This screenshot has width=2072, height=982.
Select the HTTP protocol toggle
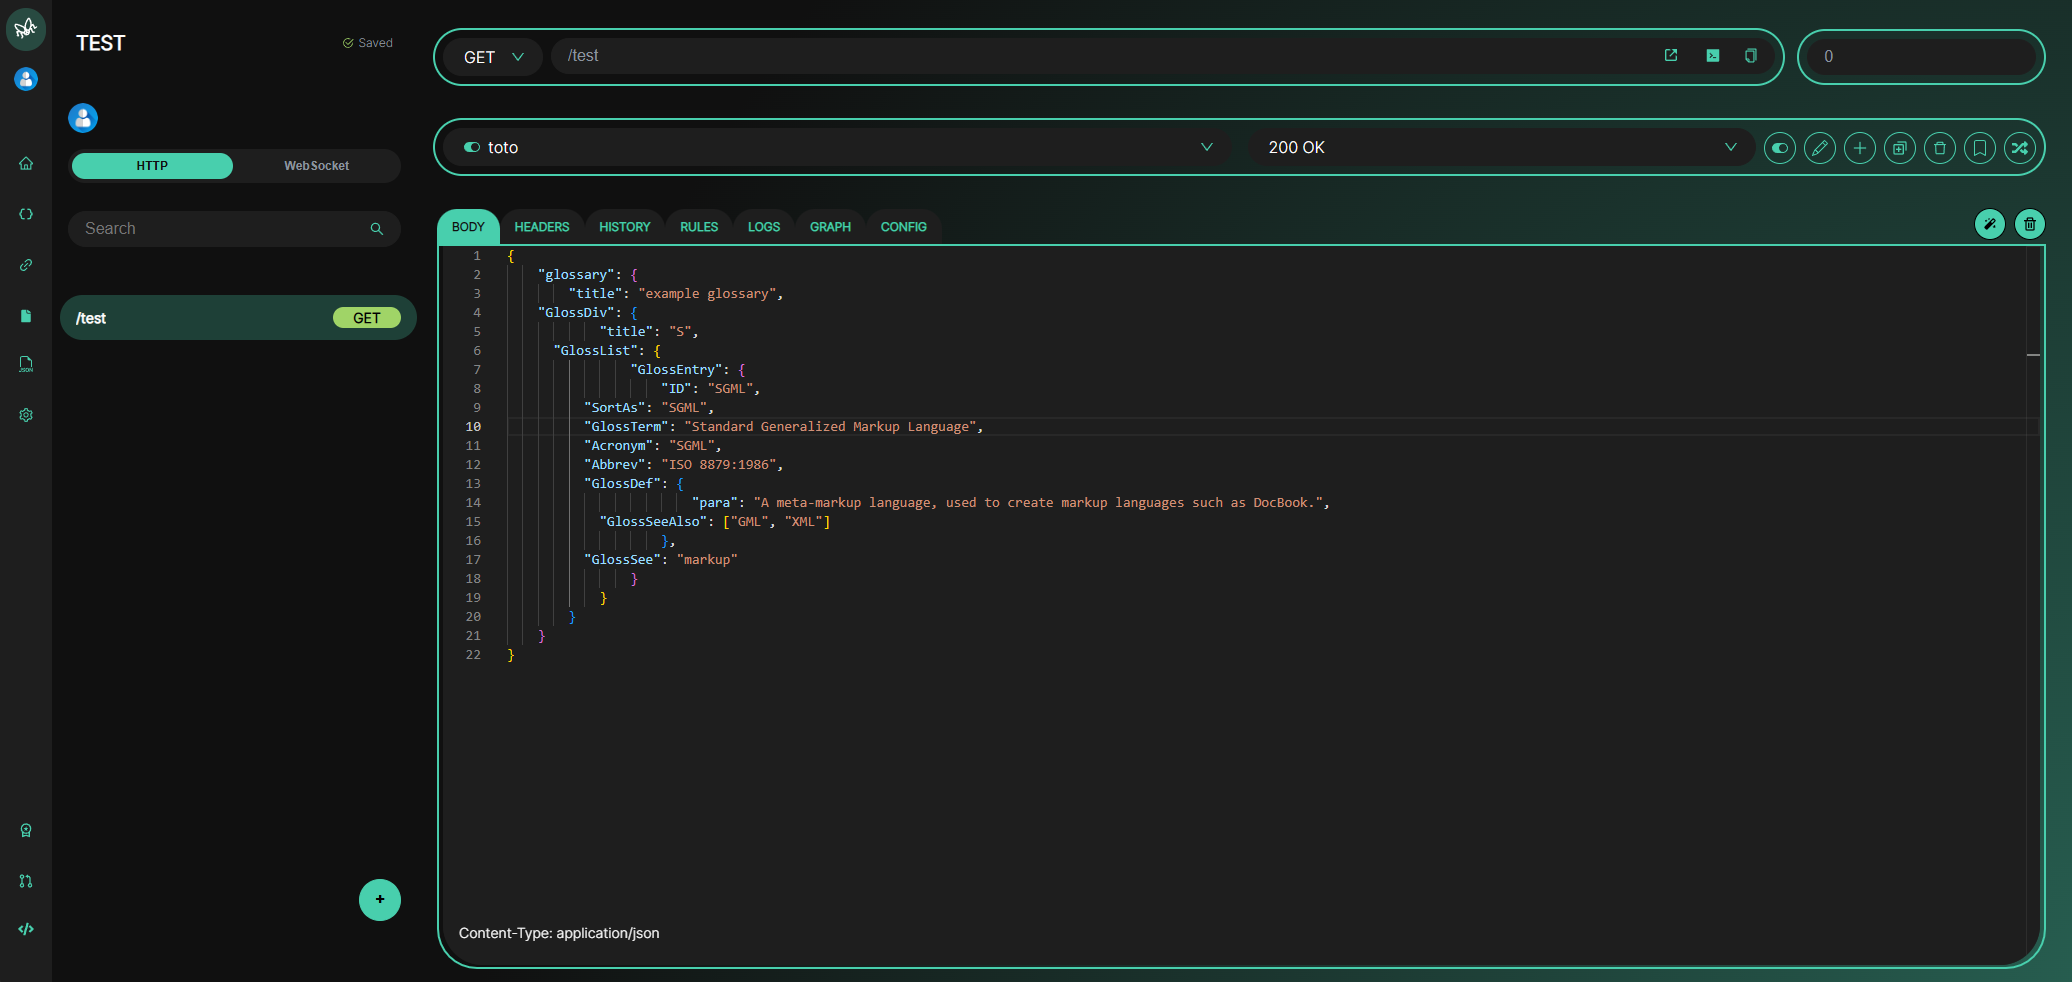(152, 166)
